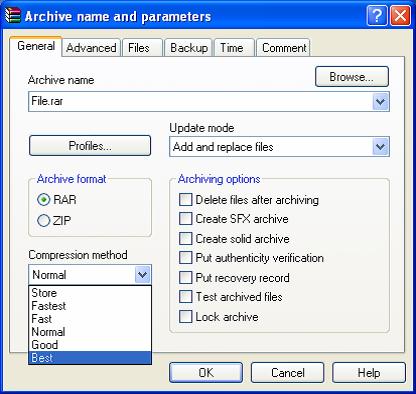Click the question mark help button in title bar
Image resolution: width=416 pixels, height=394 pixels.
point(377,16)
